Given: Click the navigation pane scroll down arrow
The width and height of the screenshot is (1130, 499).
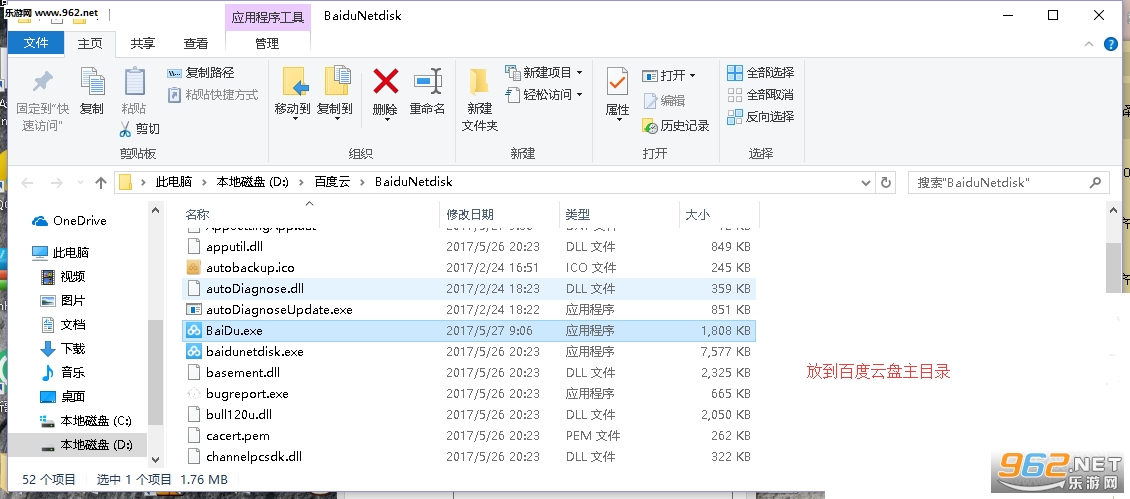Looking at the screenshot, I should 155,459.
